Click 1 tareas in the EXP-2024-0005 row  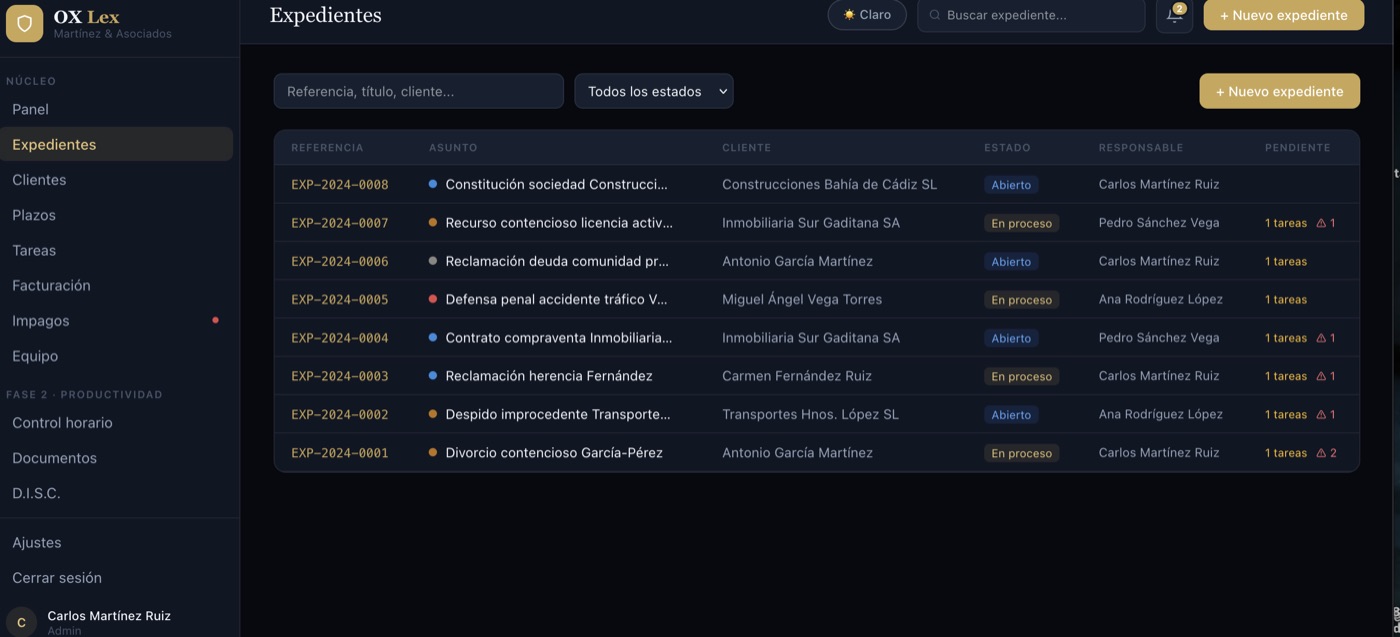[1286, 299]
